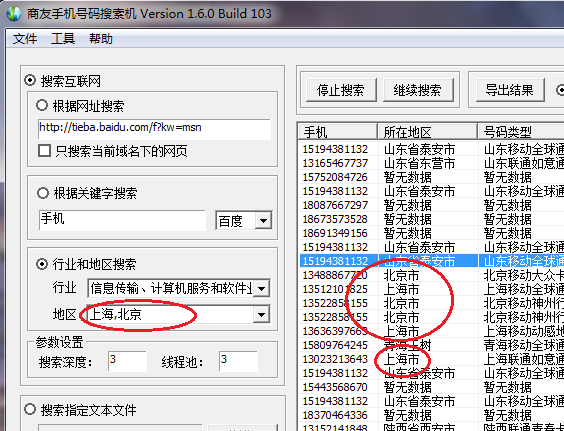The width and height of the screenshot is (564, 431).
Task: Click the 搜索深度 value field
Action: click(x=127, y=361)
